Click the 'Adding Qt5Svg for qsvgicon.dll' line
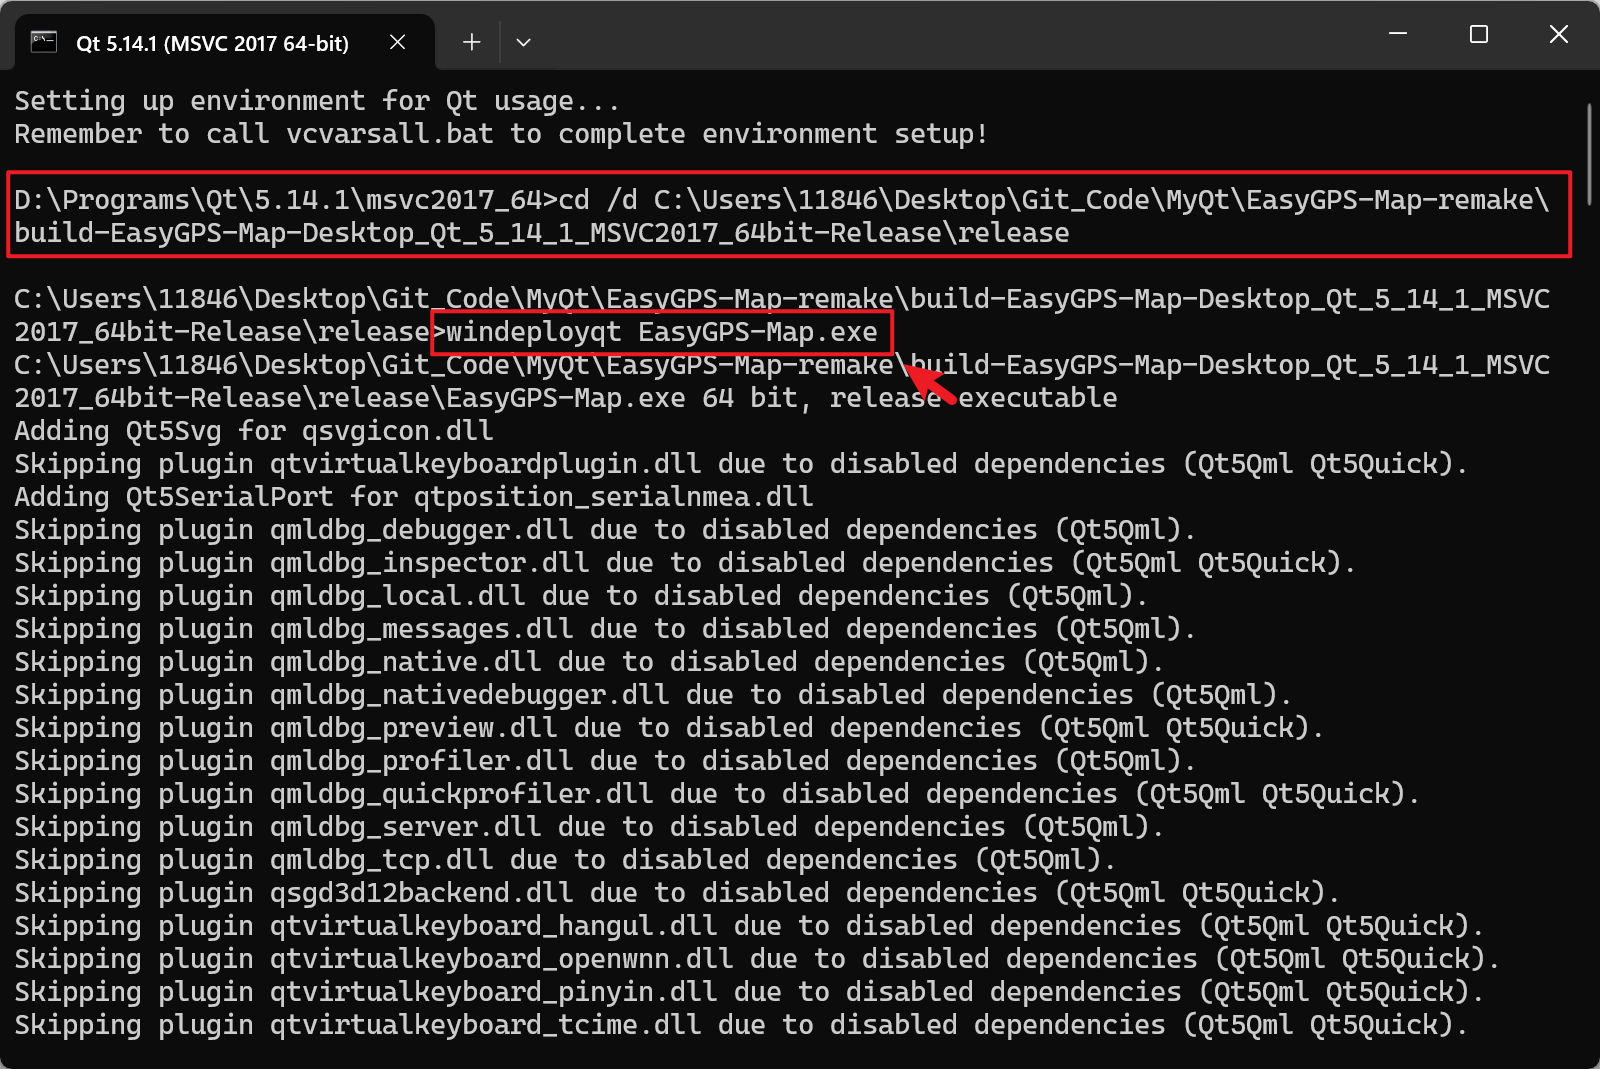Image resolution: width=1600 pixels, height=1069 pixels. (x=254, y=431)
